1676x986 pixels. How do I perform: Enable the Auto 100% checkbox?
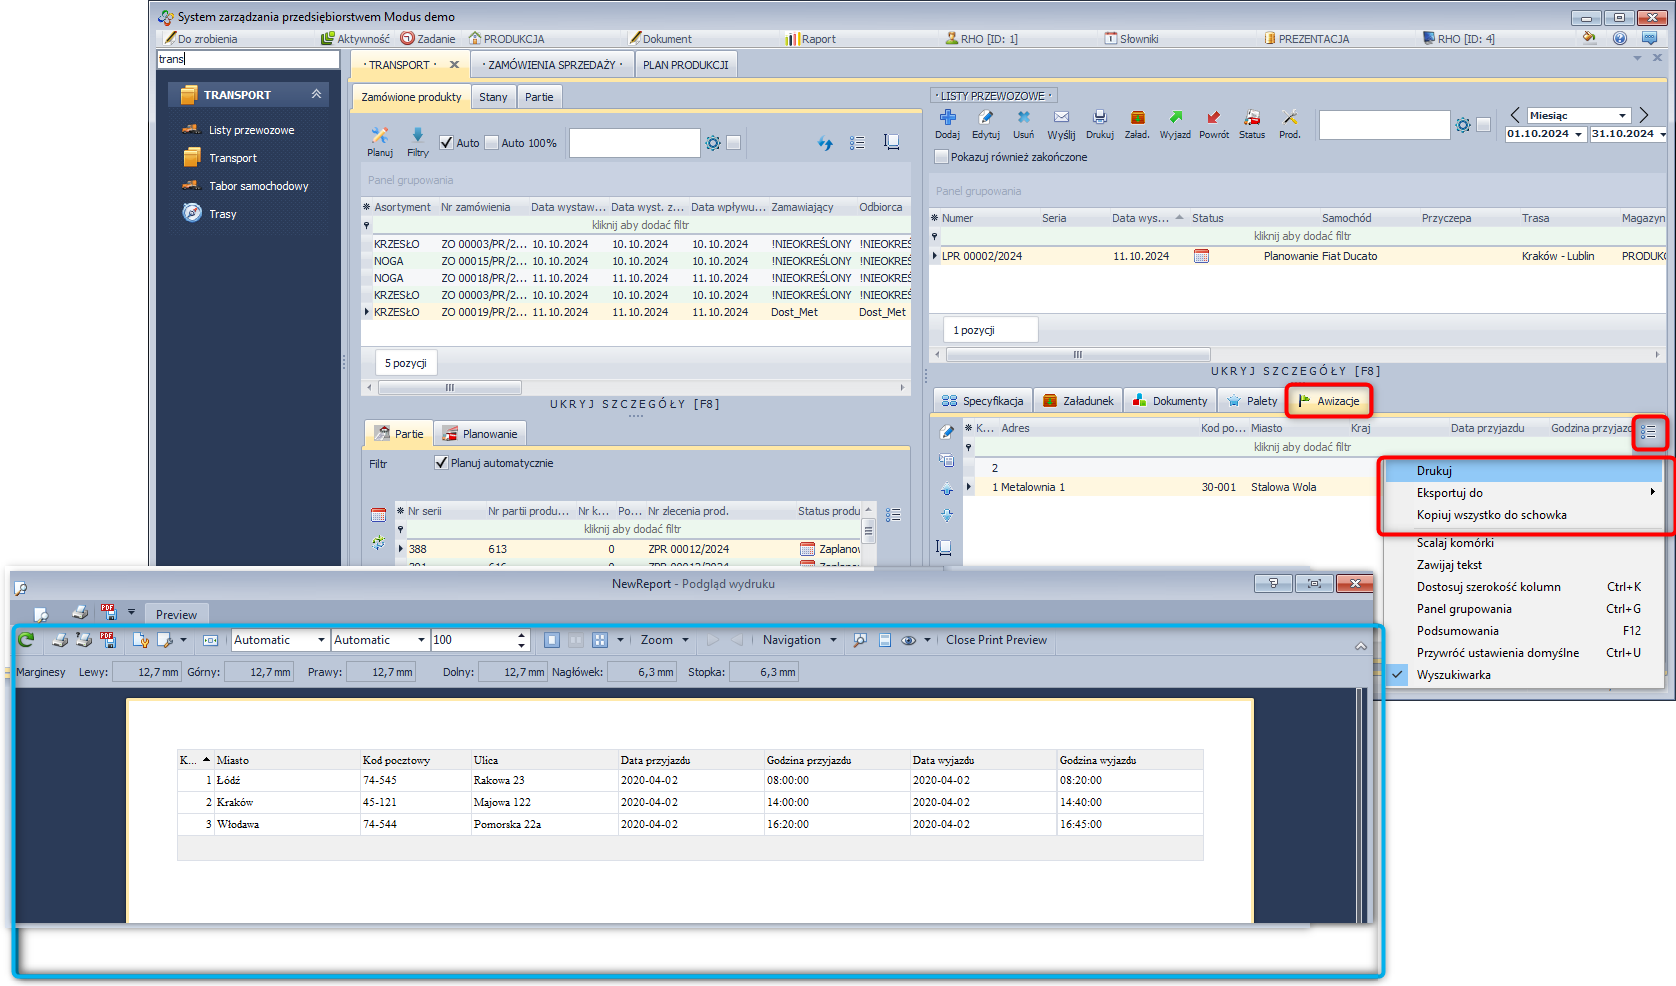click(492, 143)
